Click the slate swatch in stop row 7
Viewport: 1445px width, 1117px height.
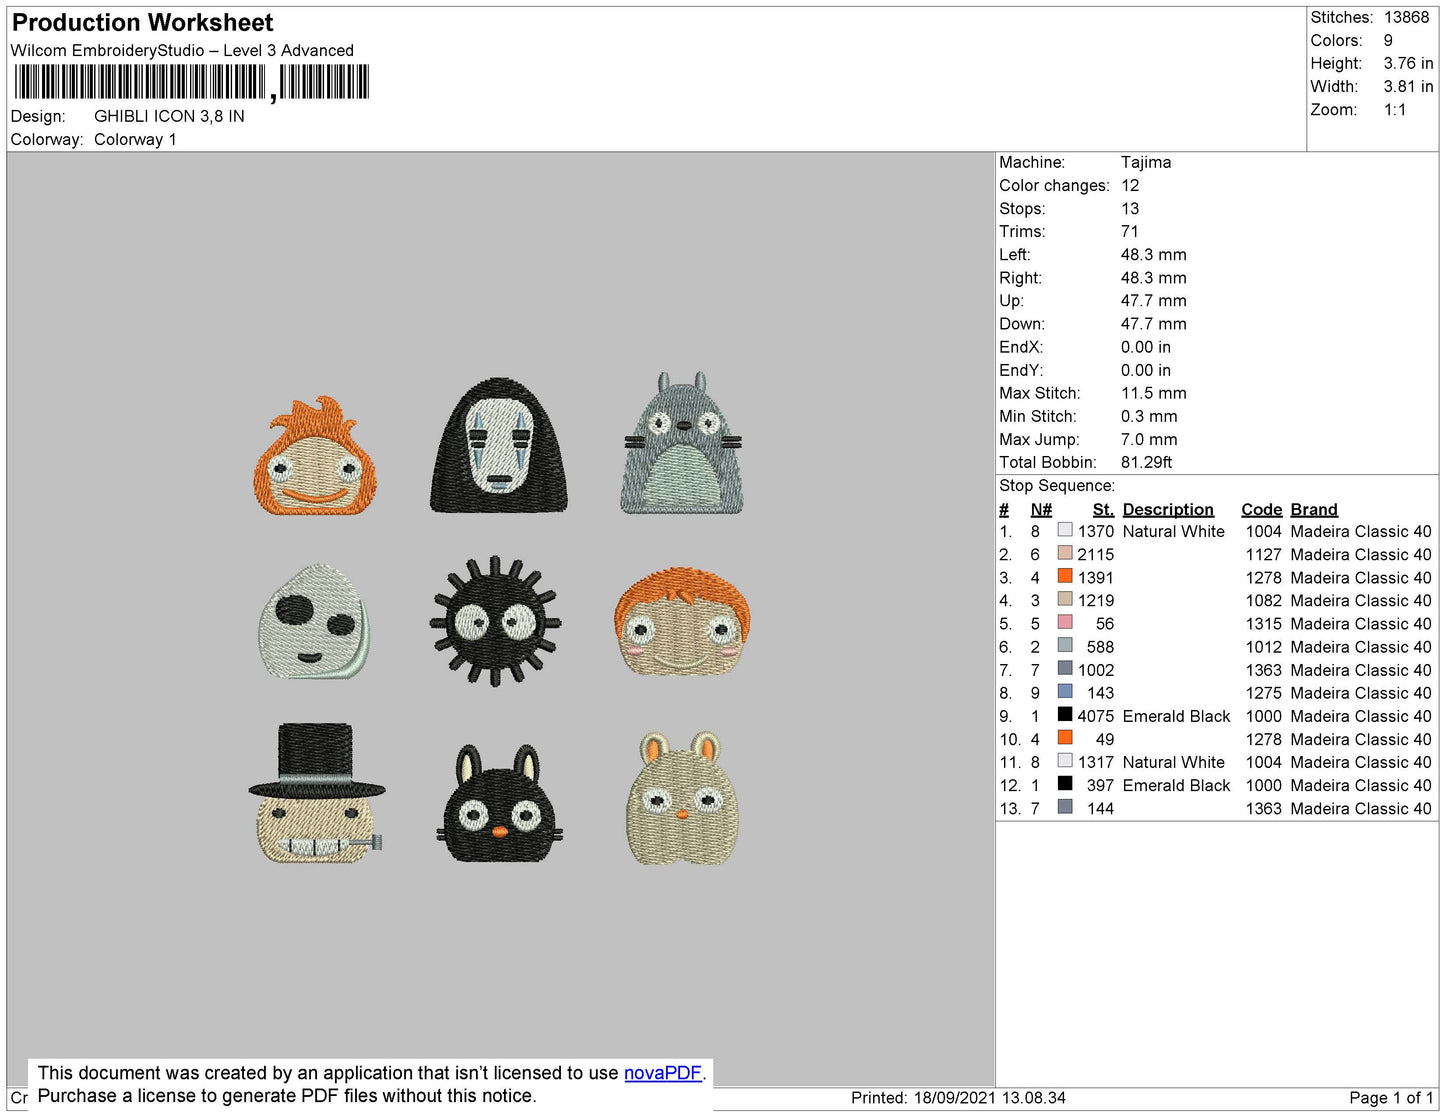pos(1065,668)
